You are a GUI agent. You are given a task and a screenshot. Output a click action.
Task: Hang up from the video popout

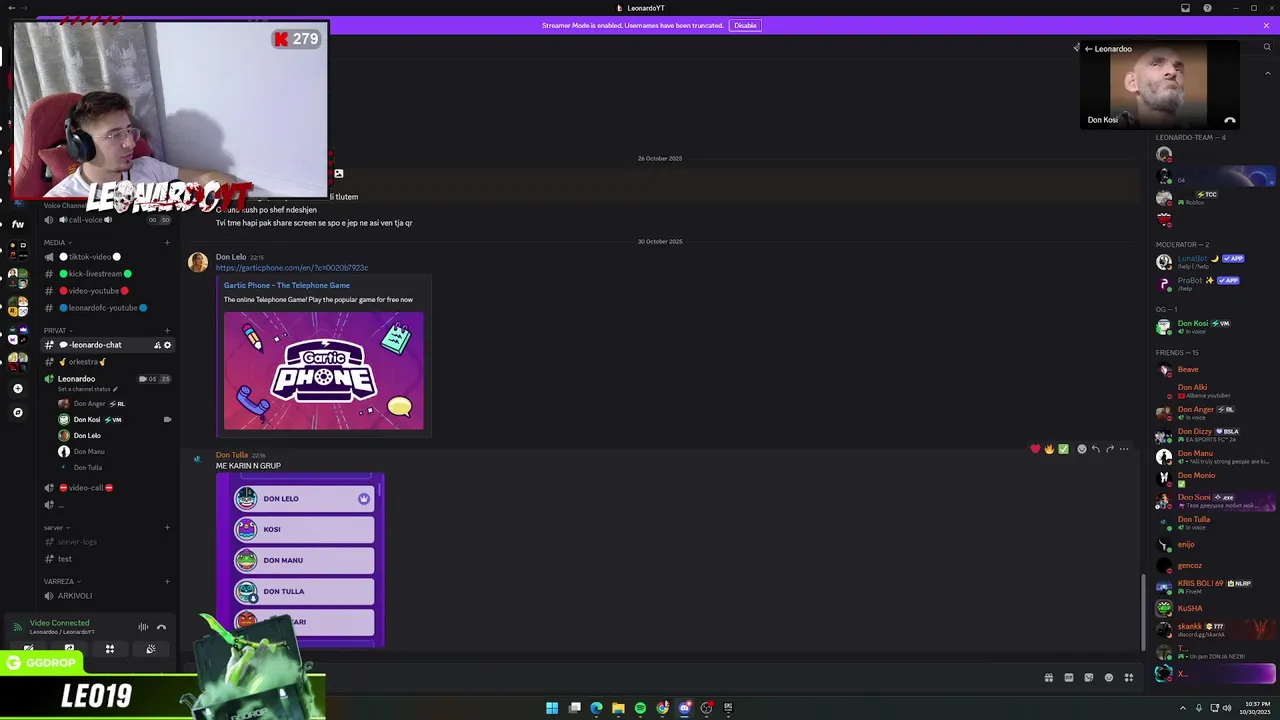(x=1230, y=120)
